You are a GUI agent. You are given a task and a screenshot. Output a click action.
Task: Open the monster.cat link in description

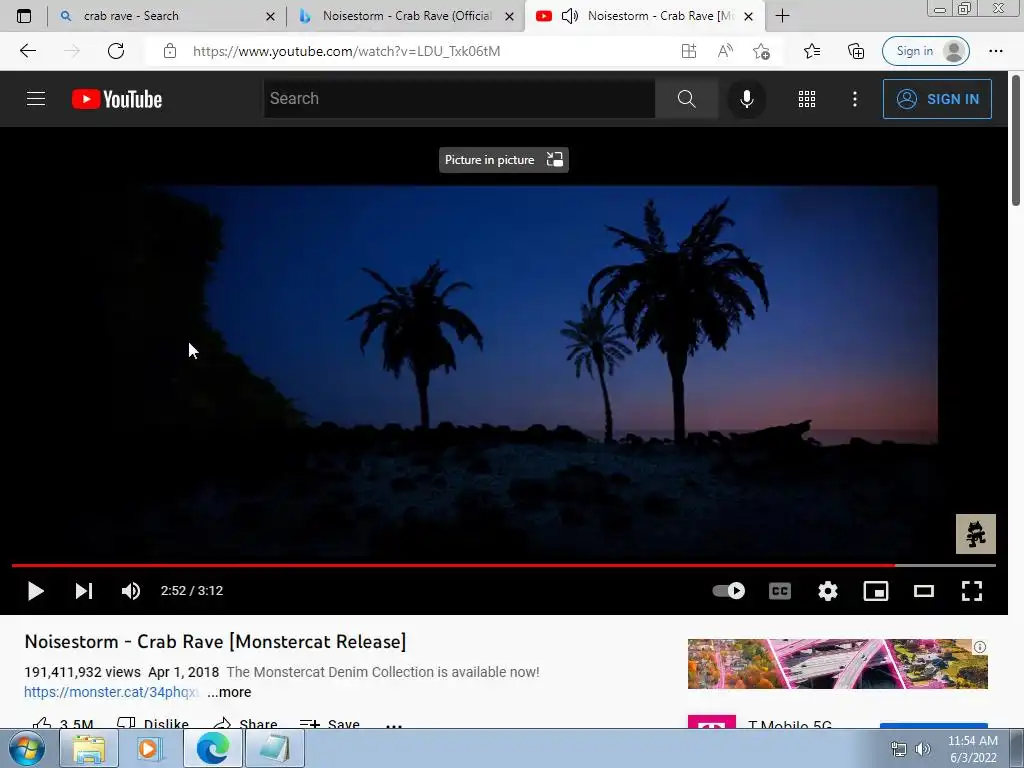coord(112,692)
